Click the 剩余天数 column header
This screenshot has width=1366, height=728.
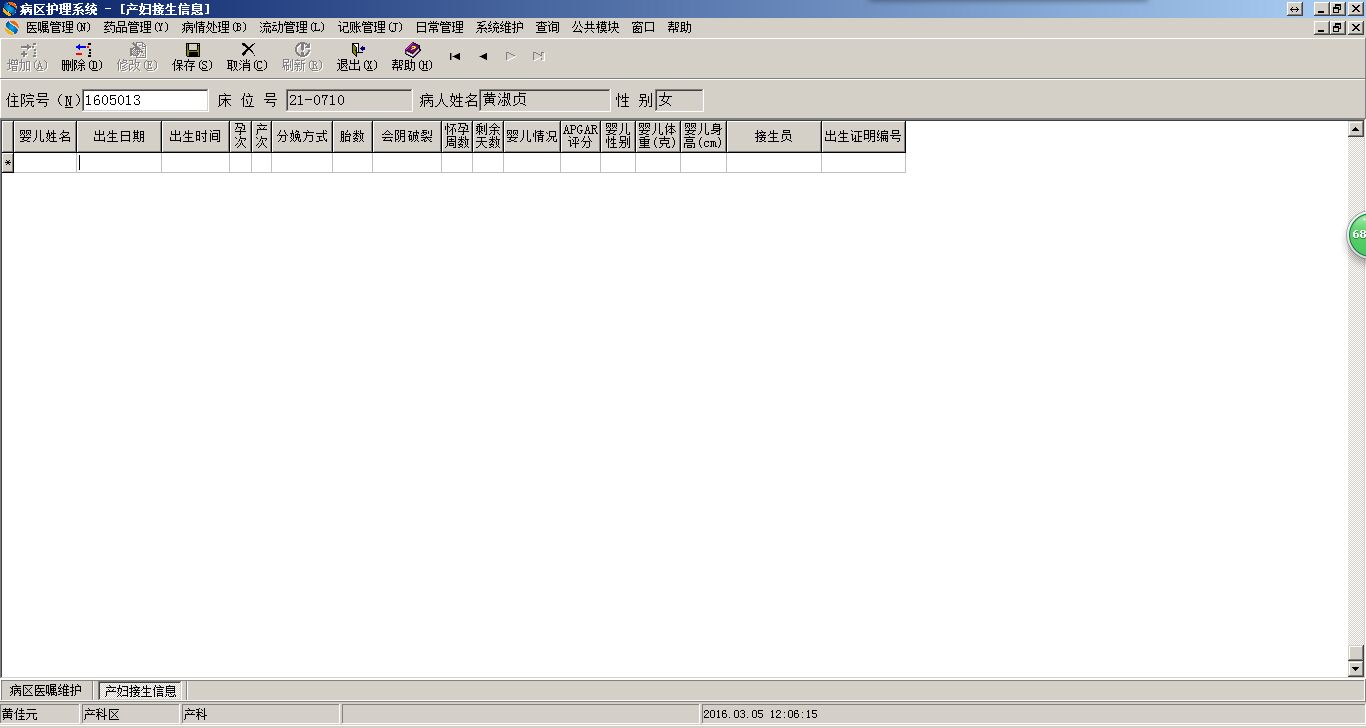point(488,137)
